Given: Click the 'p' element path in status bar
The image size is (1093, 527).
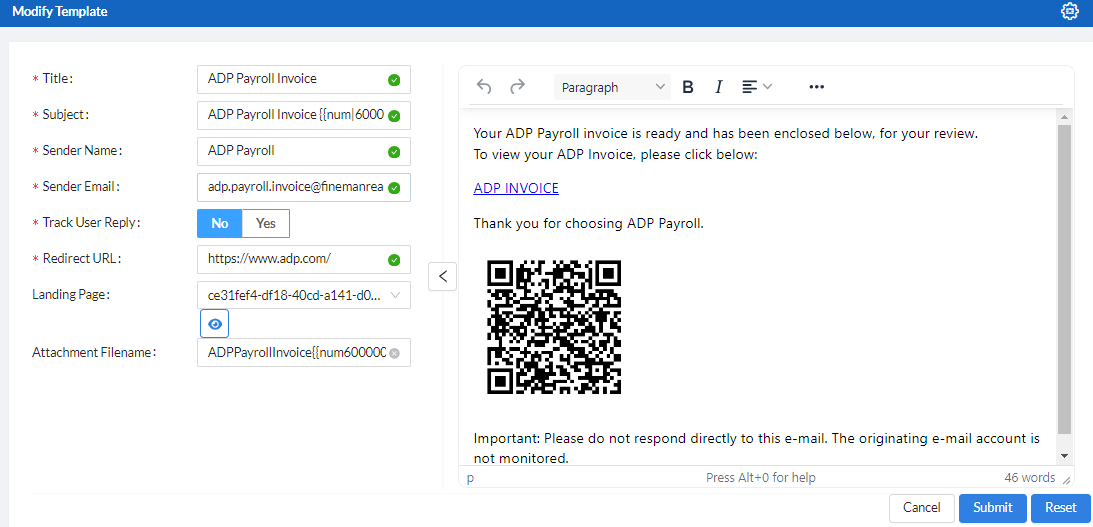Looking at the screenshot, I should 471,479.
